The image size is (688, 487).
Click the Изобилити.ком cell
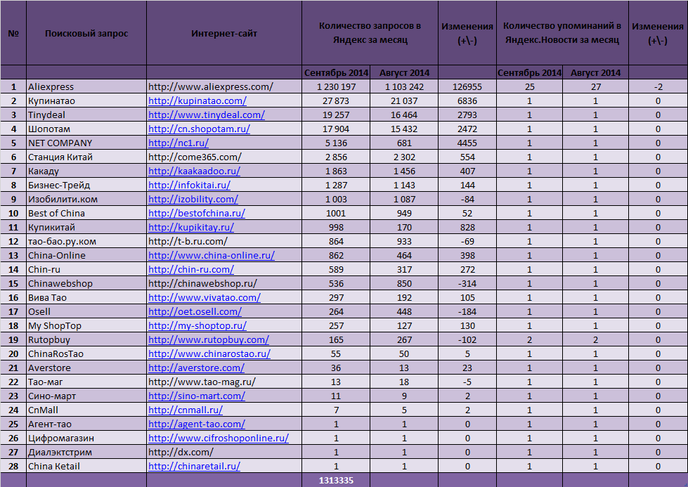86,199
